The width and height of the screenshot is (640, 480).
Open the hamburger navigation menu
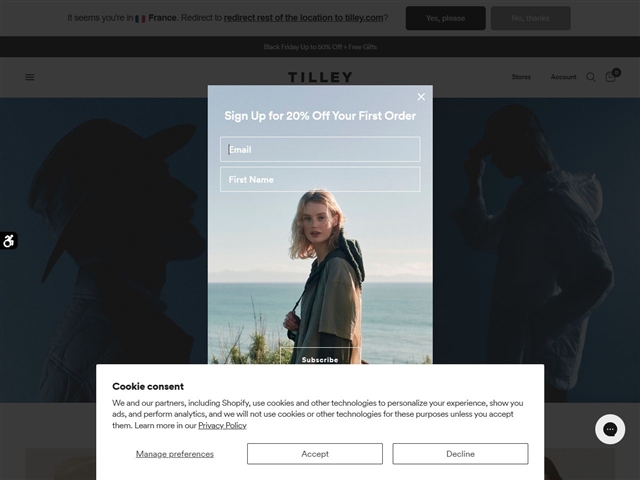[x=29, y=77]
